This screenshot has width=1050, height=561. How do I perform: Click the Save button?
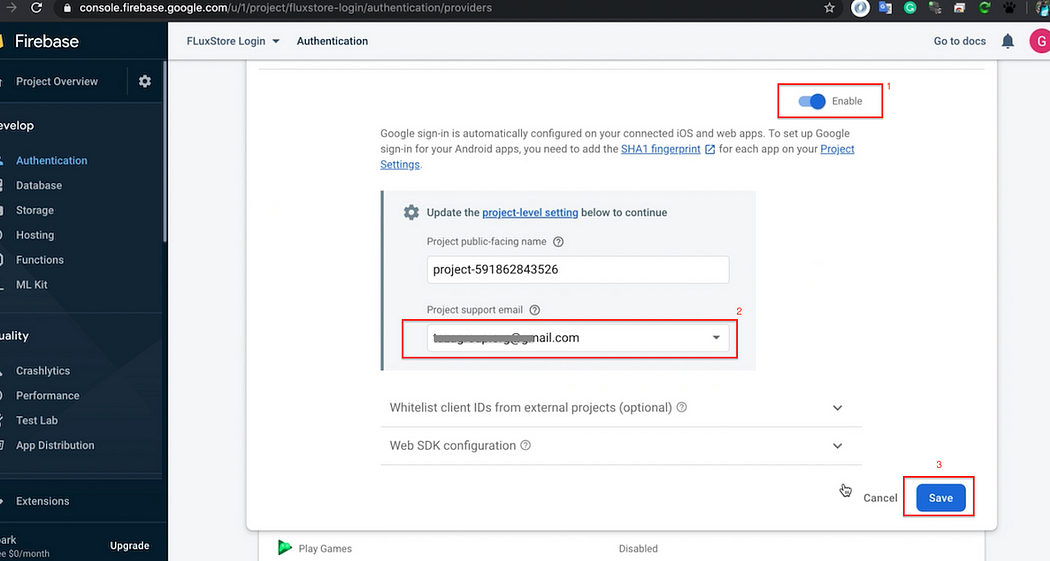pyautogui.click(x=940, y=498)
